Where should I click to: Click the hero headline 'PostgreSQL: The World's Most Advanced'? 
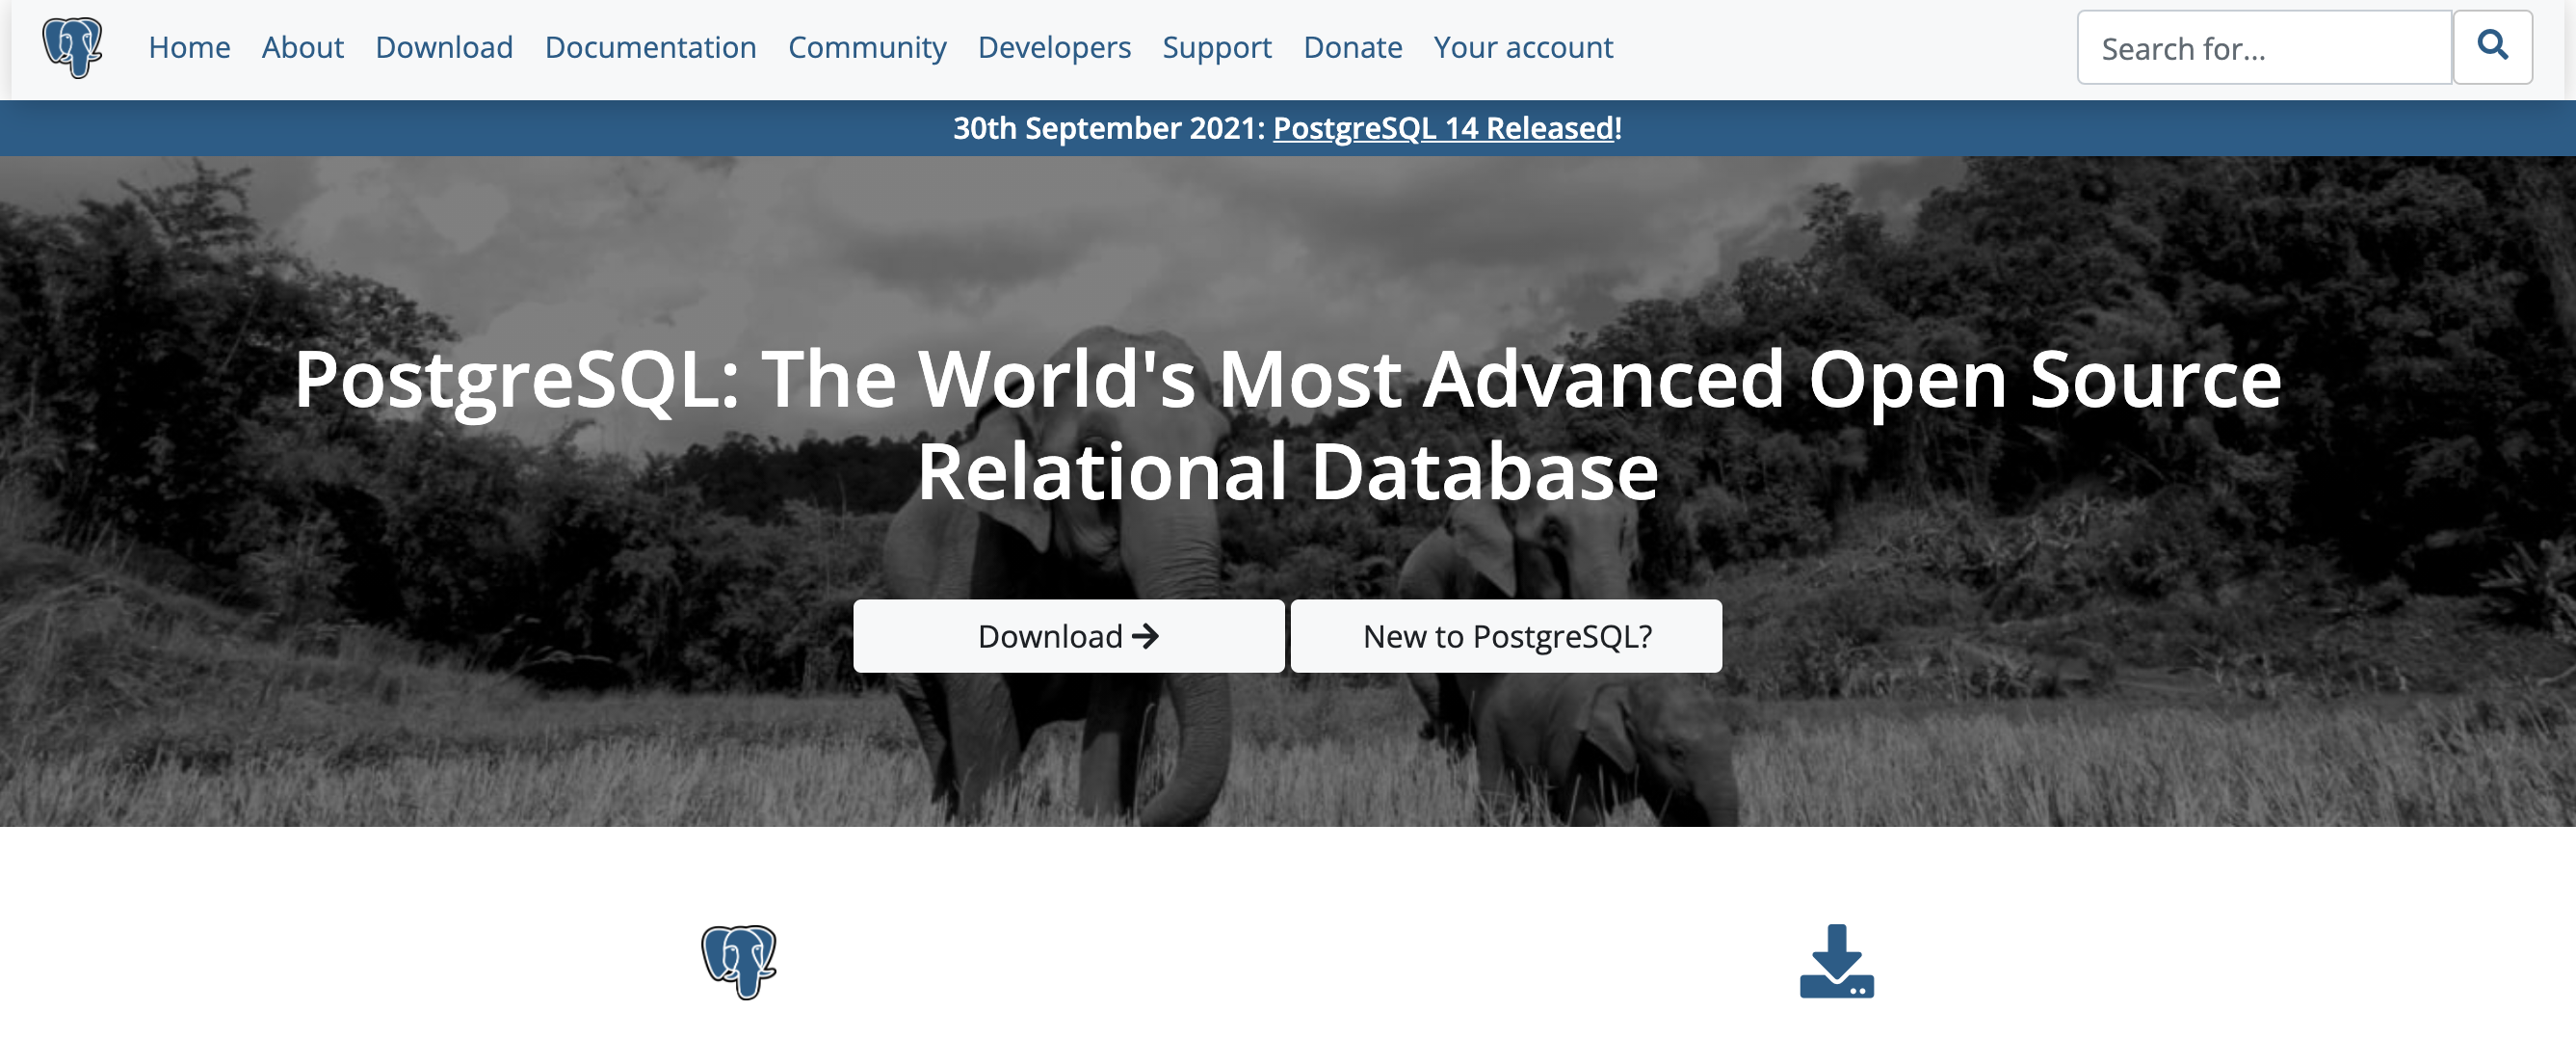coord(1287,380)
